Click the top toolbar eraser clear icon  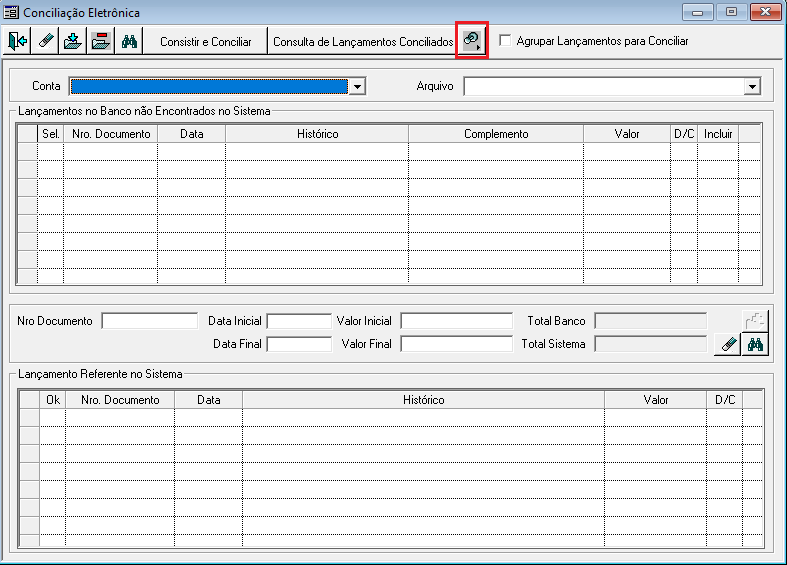coord(46,41)
